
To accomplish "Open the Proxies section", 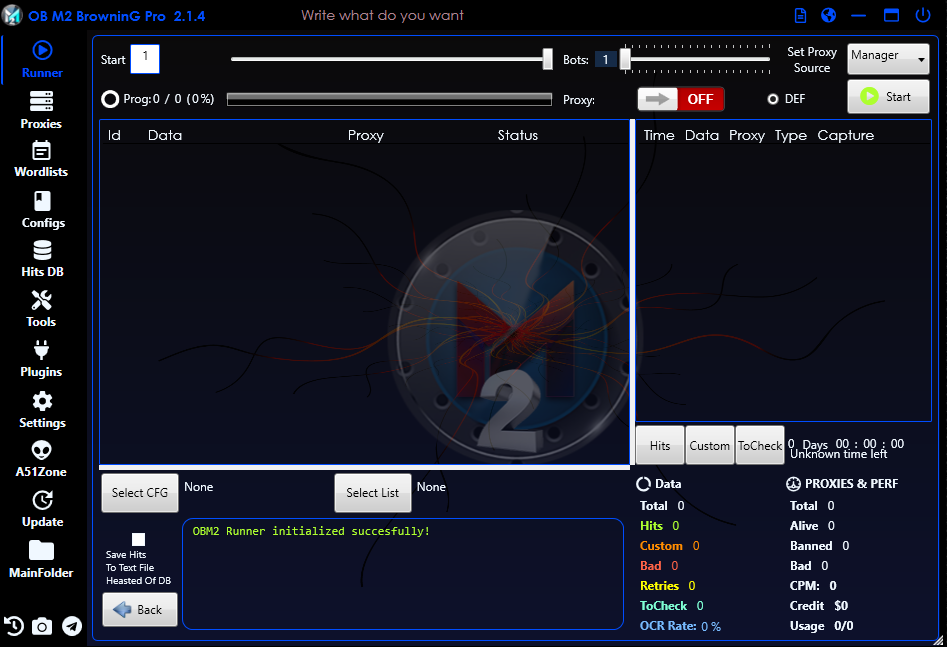I will pos(41,110).
